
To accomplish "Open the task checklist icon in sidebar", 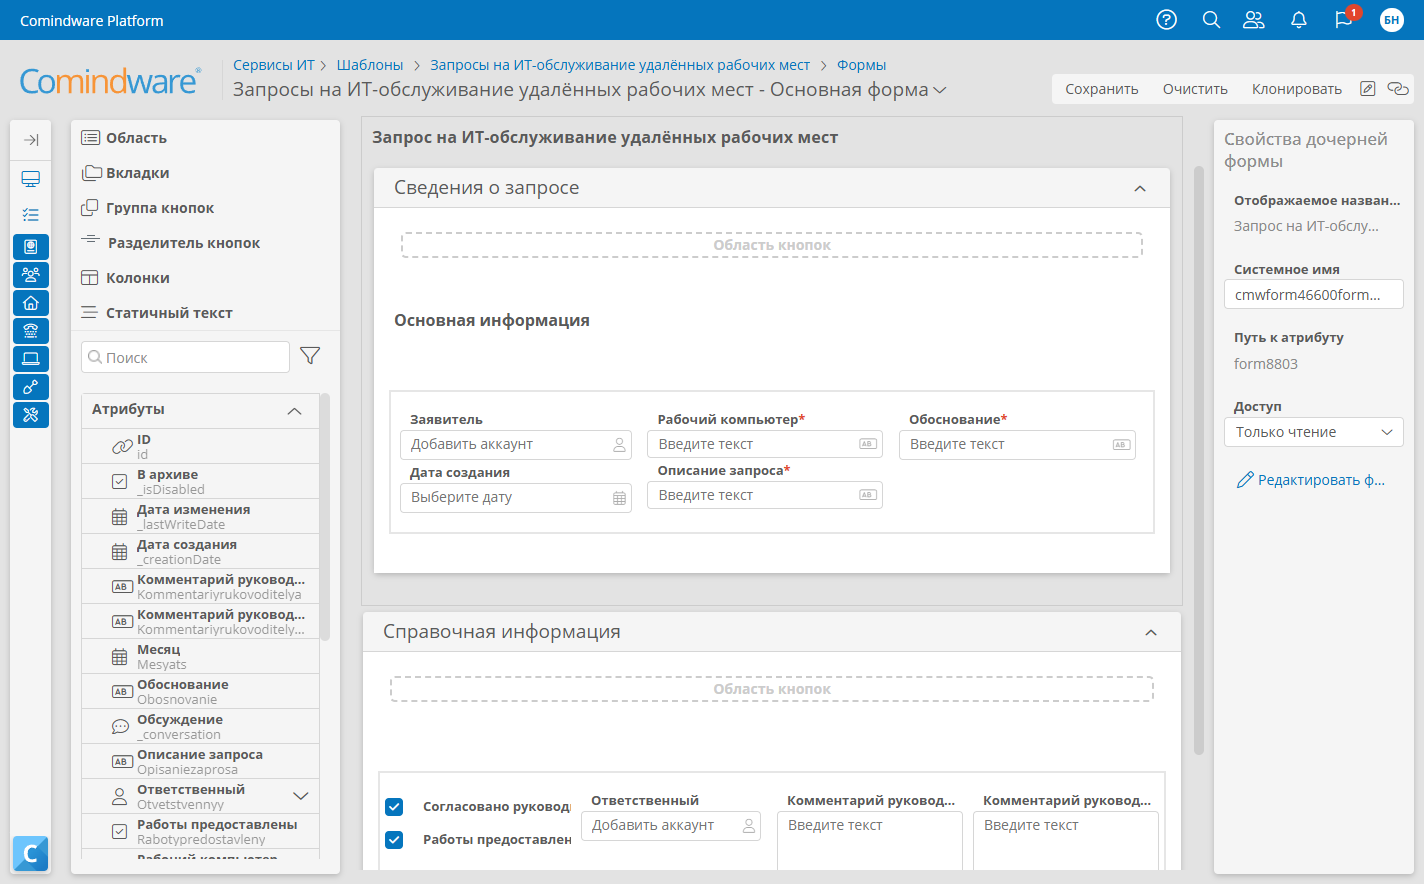I will [x=31, y=215].
